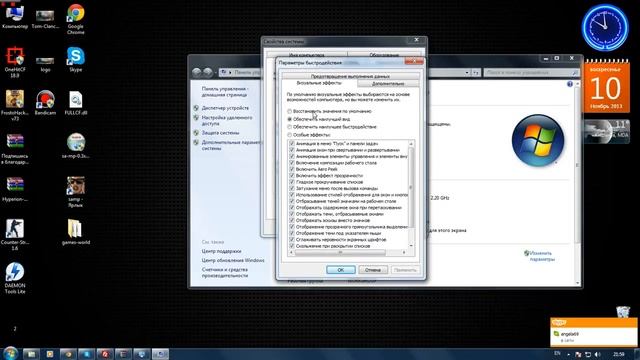Viewport: 640px width, 360px height.
Task: Uncheck Отображать эскизы вместо значков checkbox
Action: pos(291,220)
